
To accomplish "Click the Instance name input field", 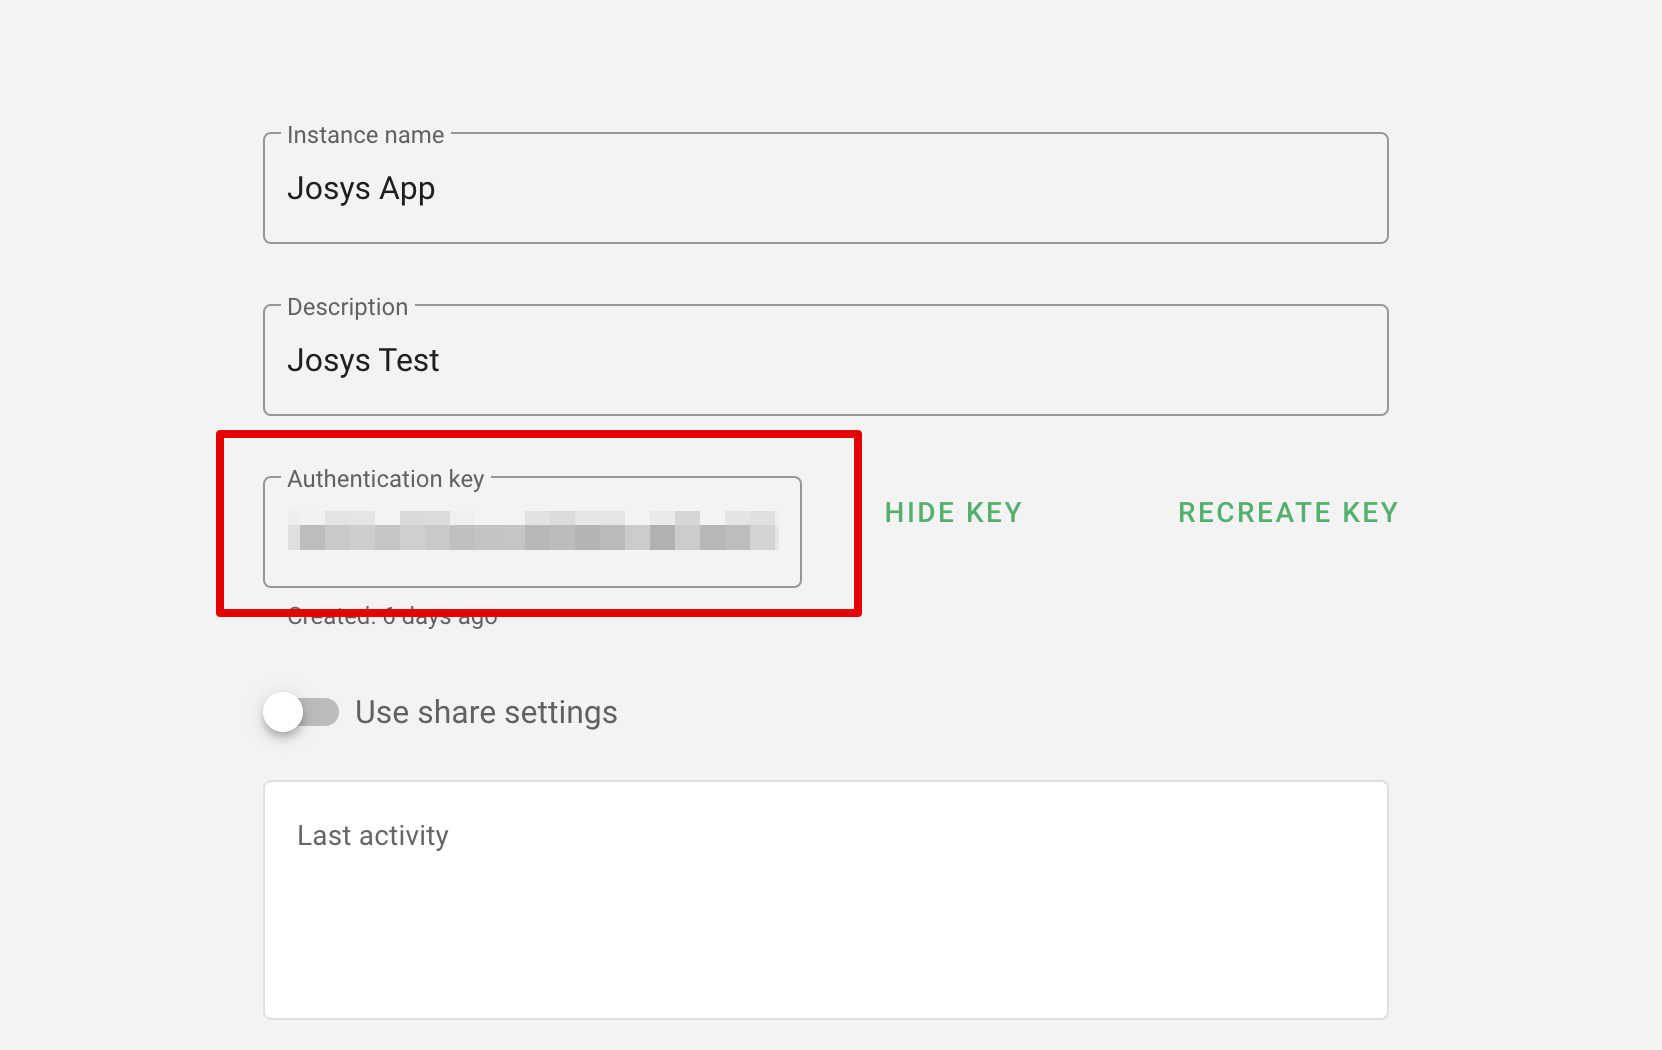I will [825, 189].
